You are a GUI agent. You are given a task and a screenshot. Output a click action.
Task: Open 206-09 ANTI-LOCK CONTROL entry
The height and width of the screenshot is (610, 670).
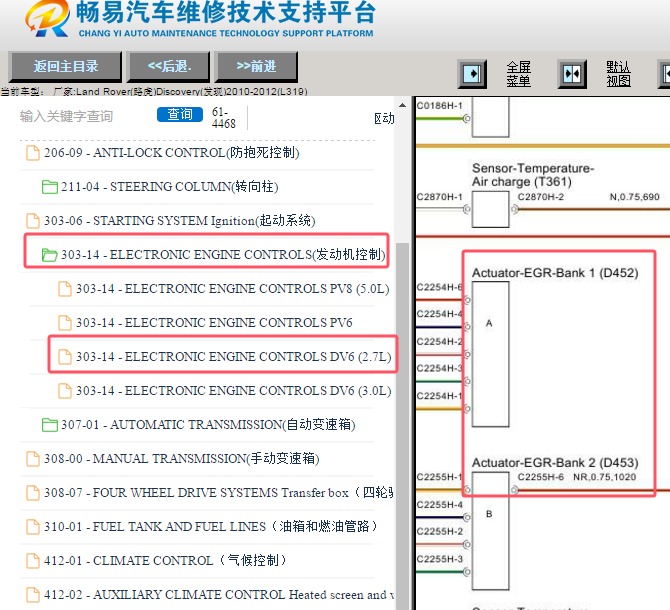(x=171, y=152)
